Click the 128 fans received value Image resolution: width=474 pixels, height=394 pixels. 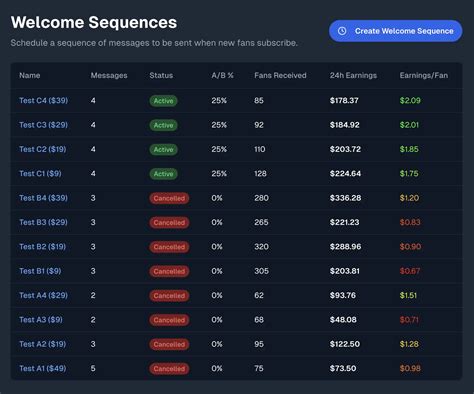[260, 173]
